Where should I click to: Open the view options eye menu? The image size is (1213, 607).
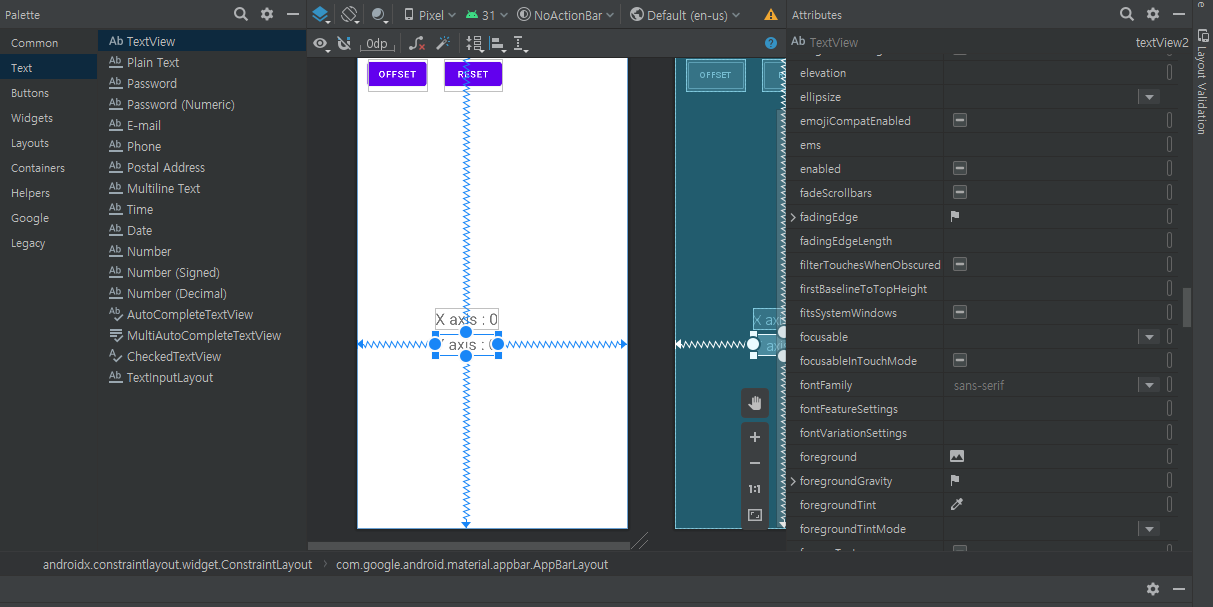(321, 44)
